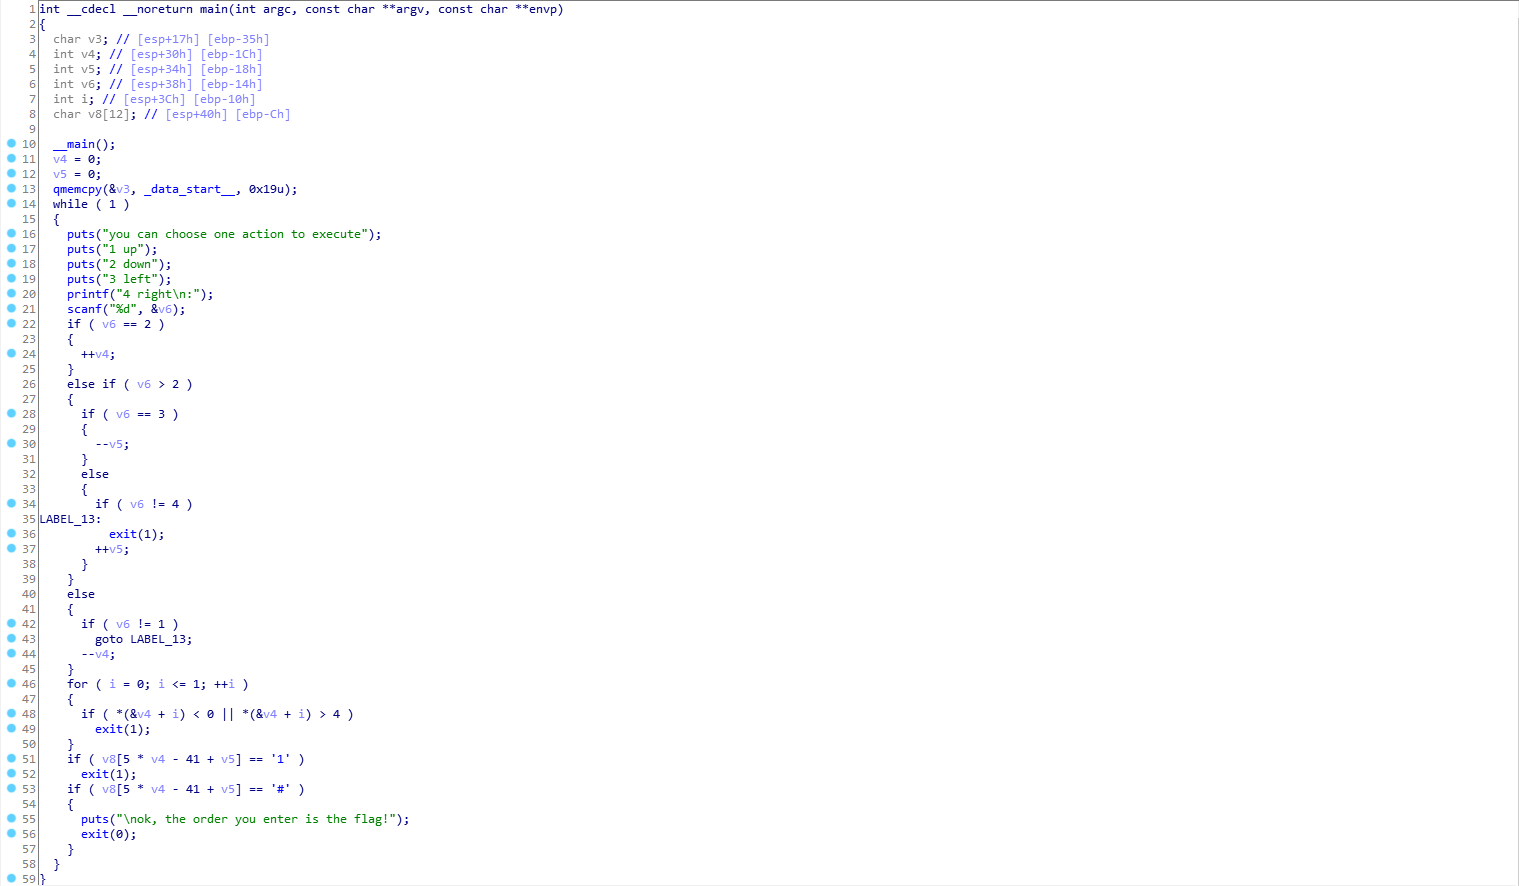Image resolution: width=1519 pixels, height=886 pixels.
Task: Click the 'scanf' function name
Action: click(x=84, y=309)
